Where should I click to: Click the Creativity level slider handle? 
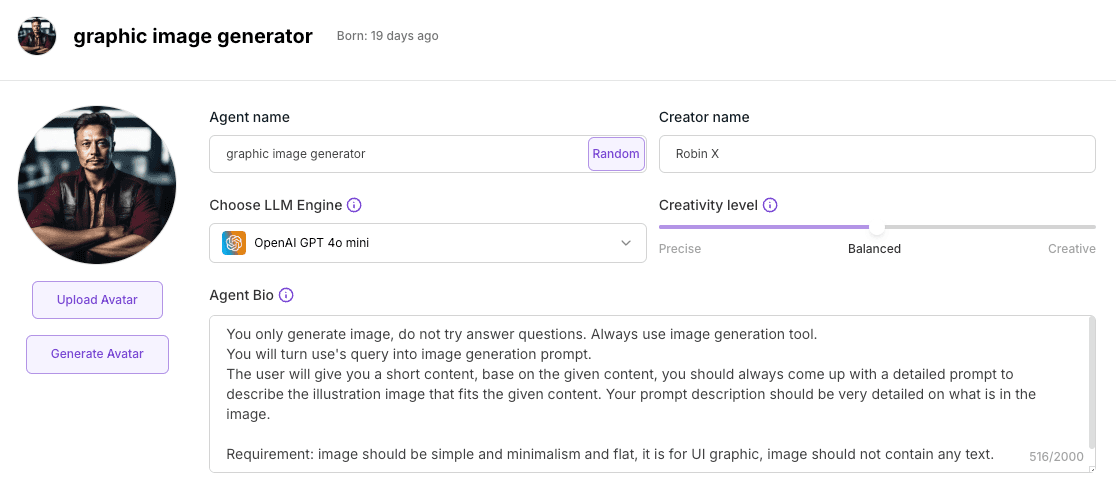point(877,227)
